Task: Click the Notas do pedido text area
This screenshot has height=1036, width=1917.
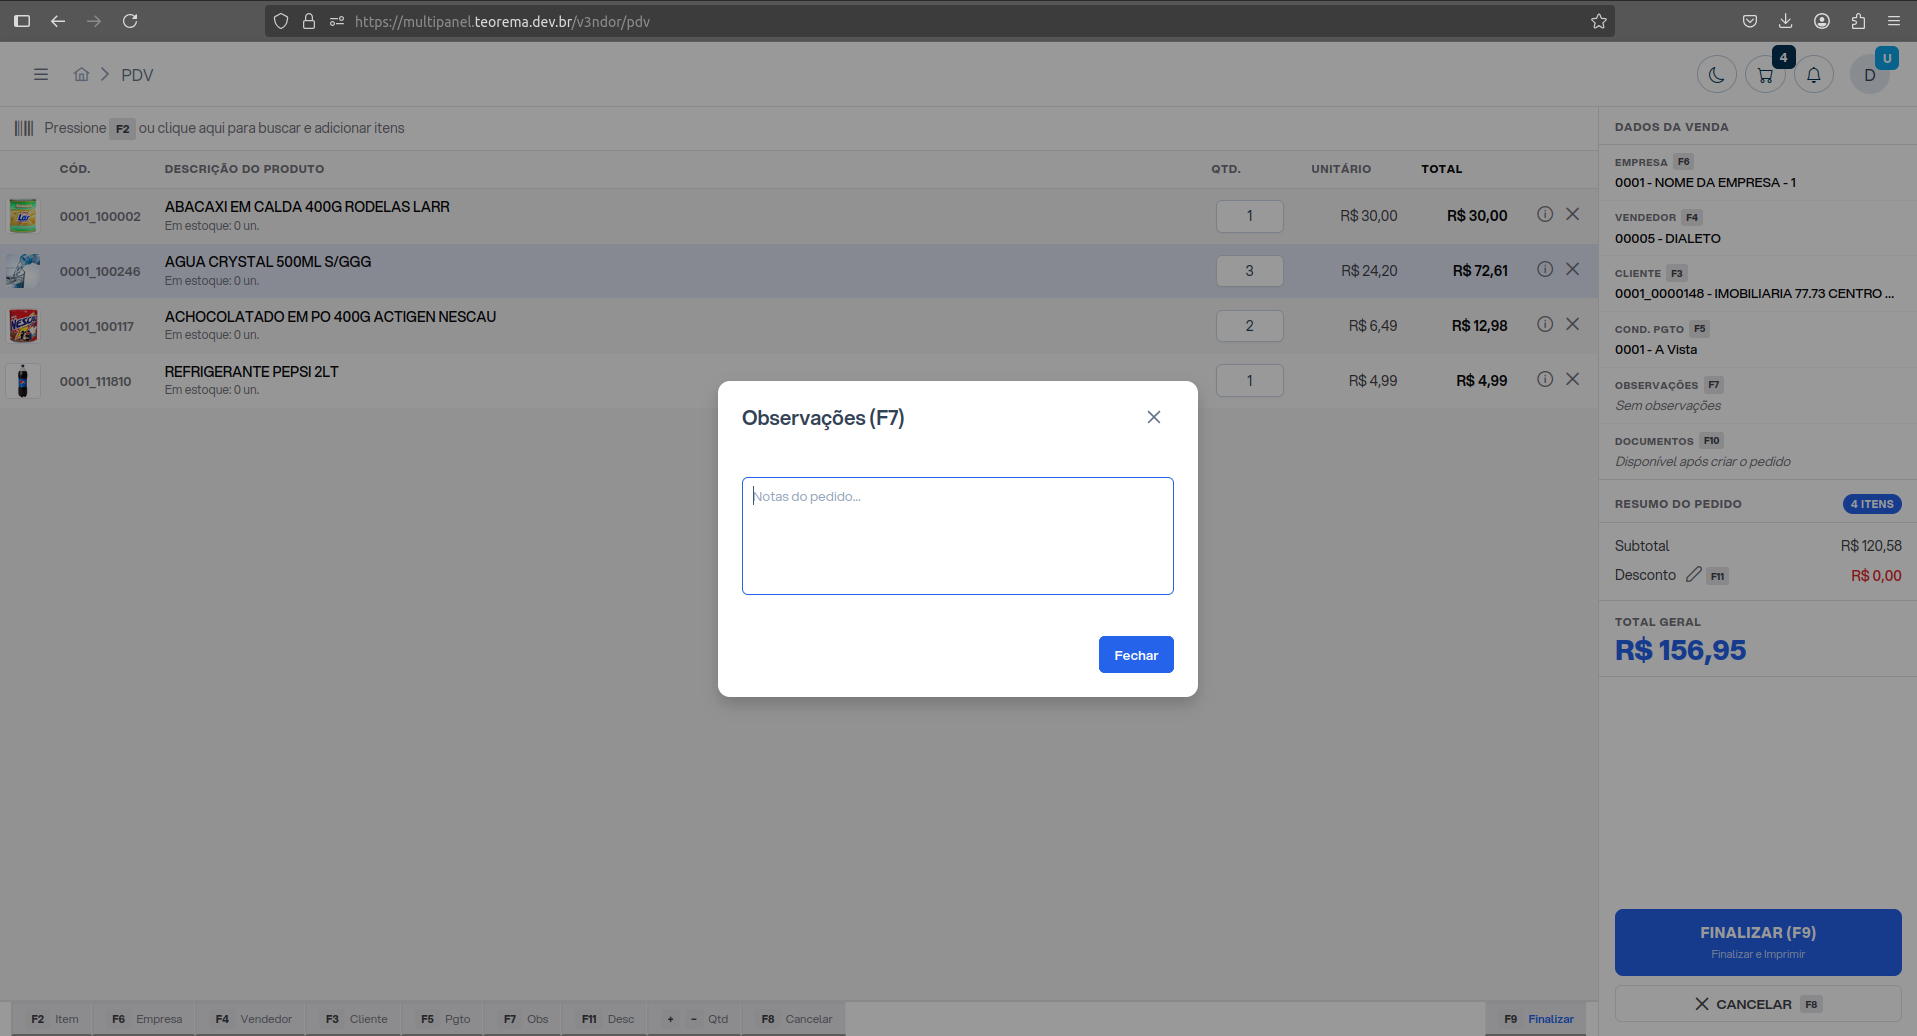Action: [957, 536]
